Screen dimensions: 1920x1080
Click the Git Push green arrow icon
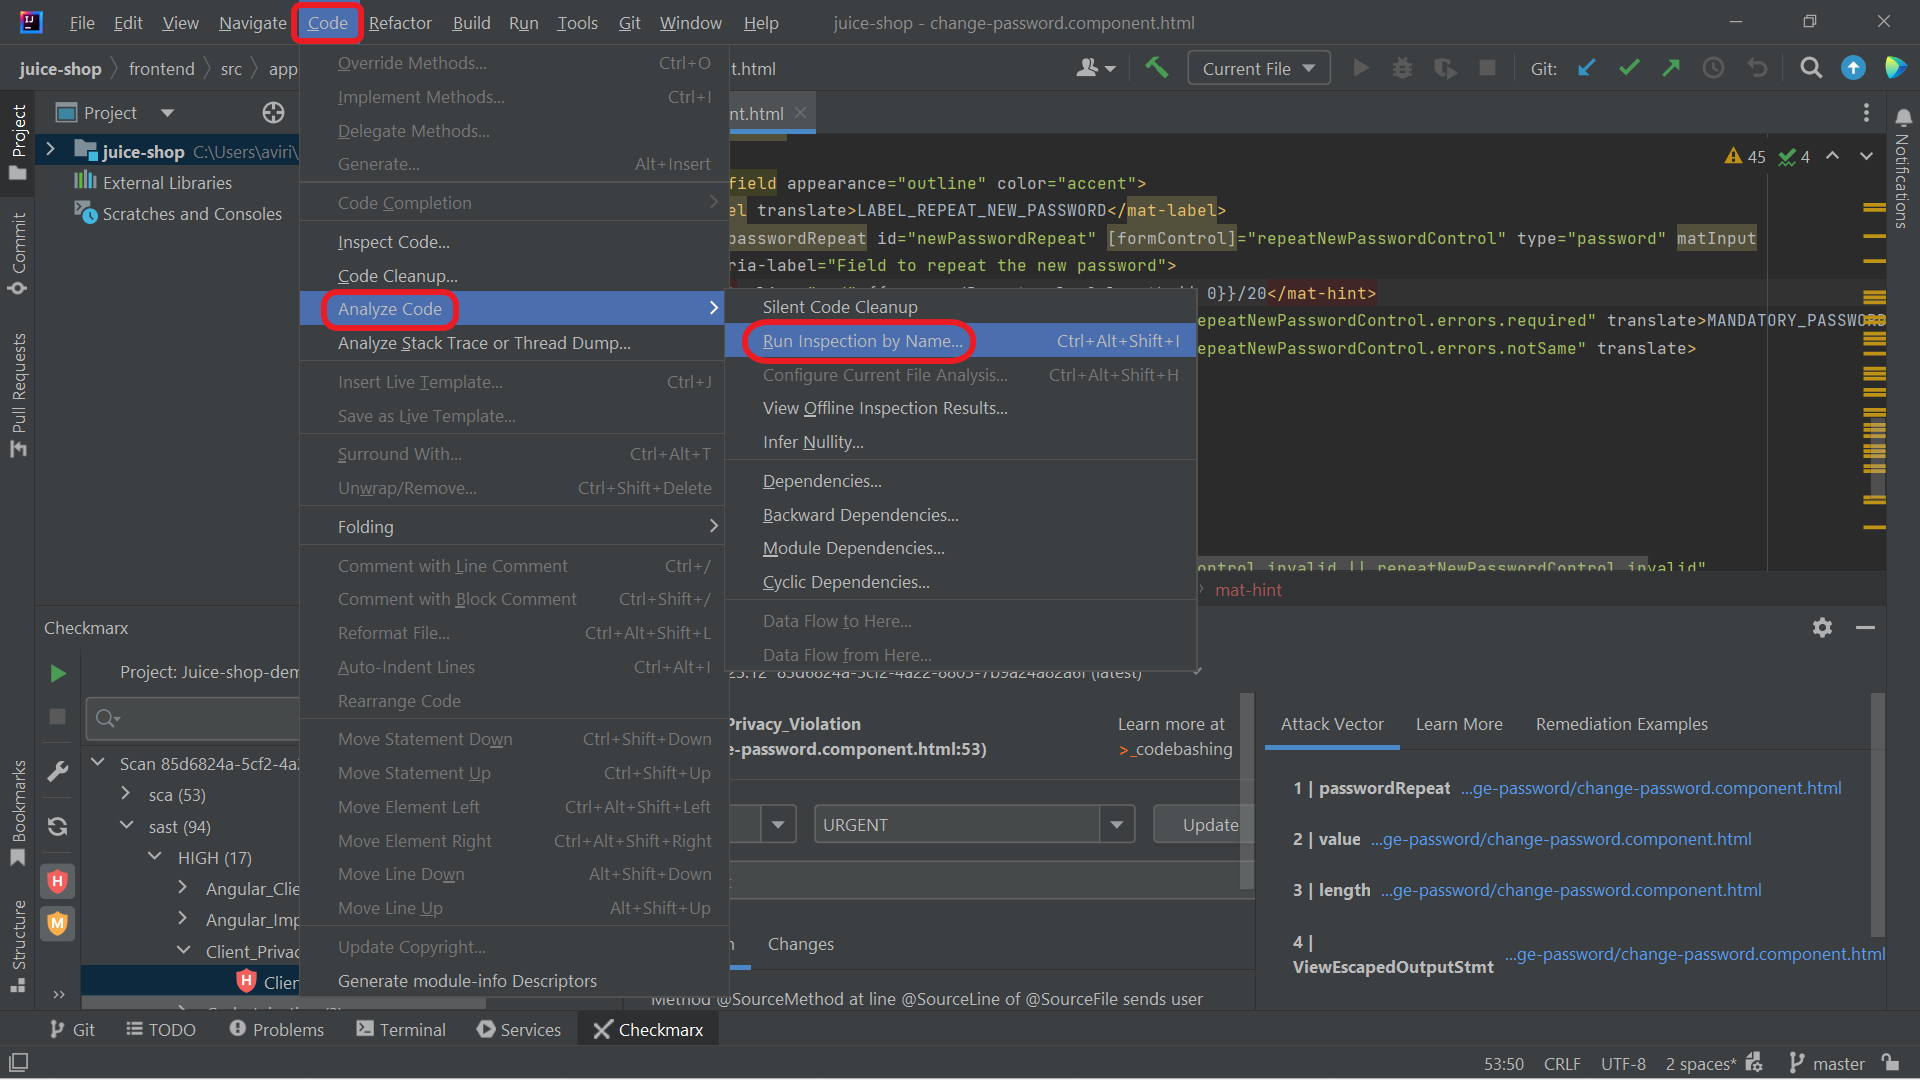click(1671, 68)
